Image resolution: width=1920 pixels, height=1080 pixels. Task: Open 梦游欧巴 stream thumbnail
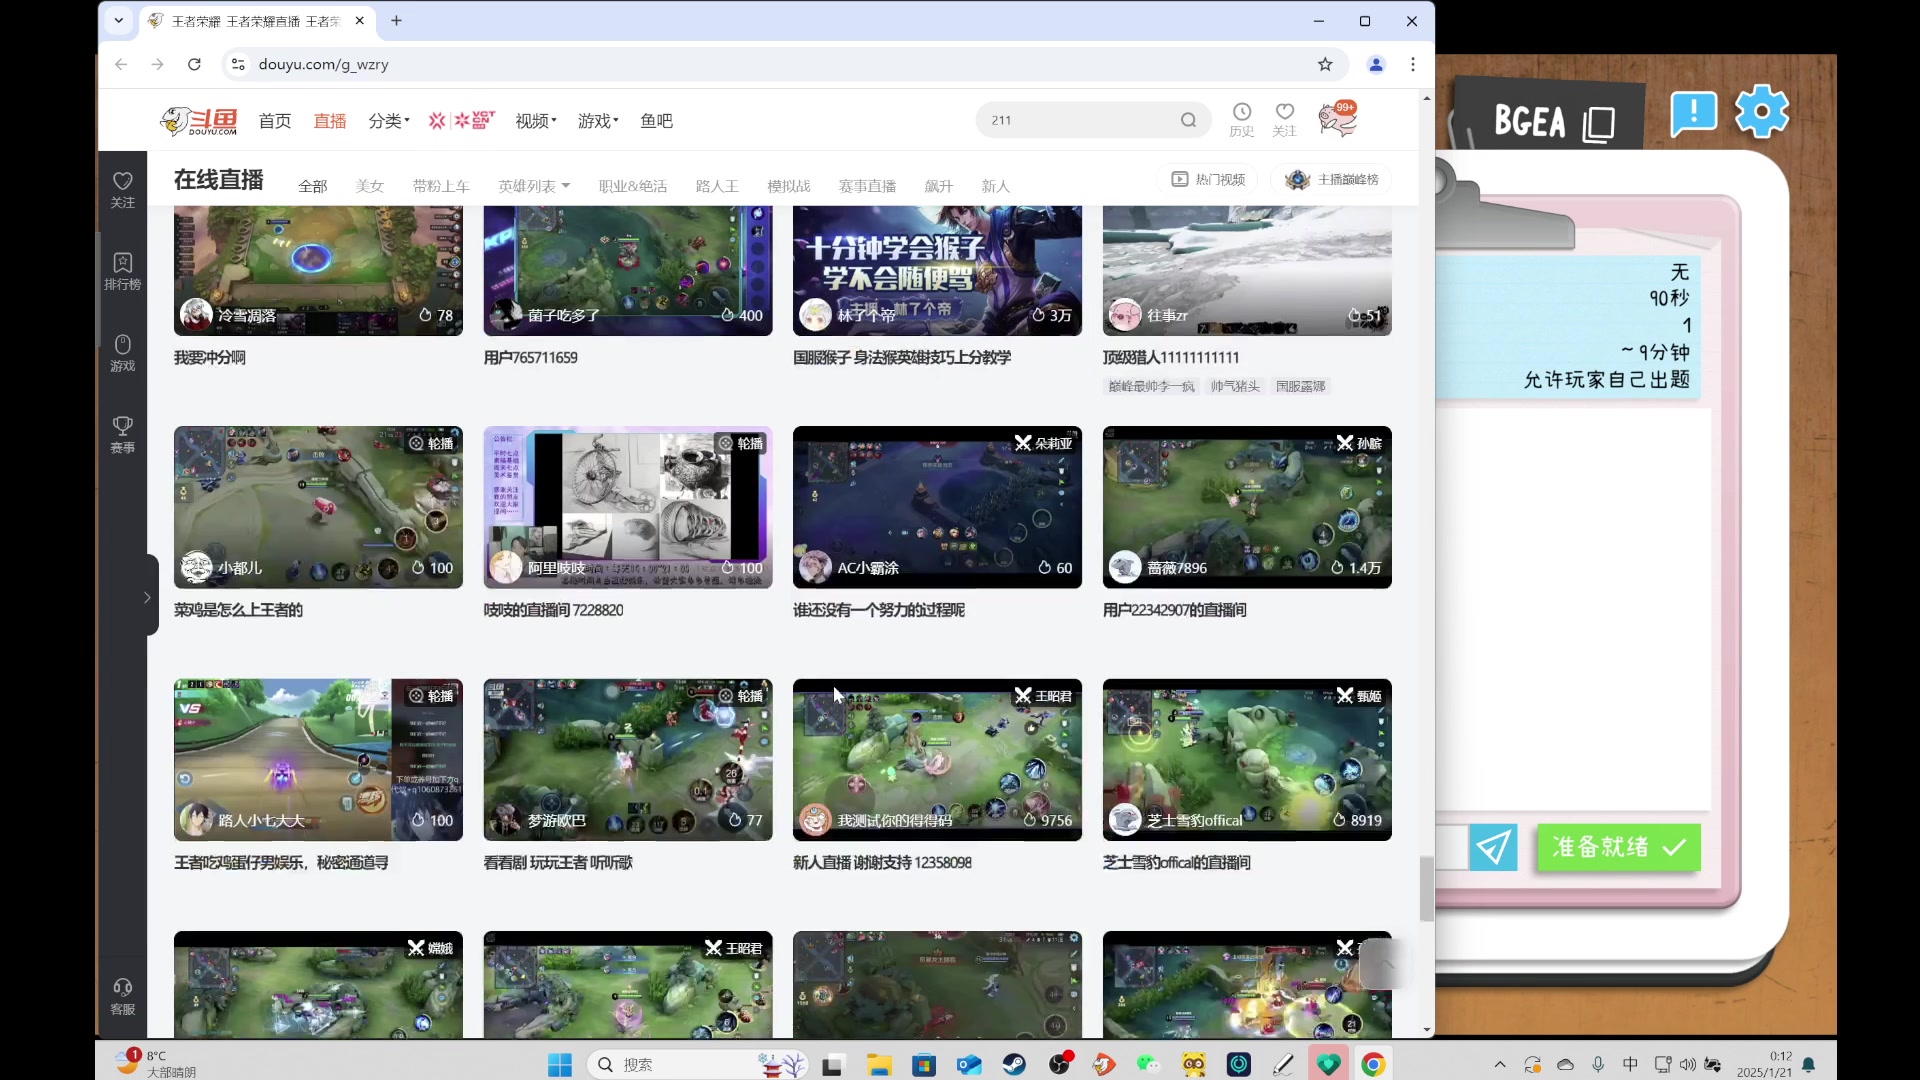[628, 760]
